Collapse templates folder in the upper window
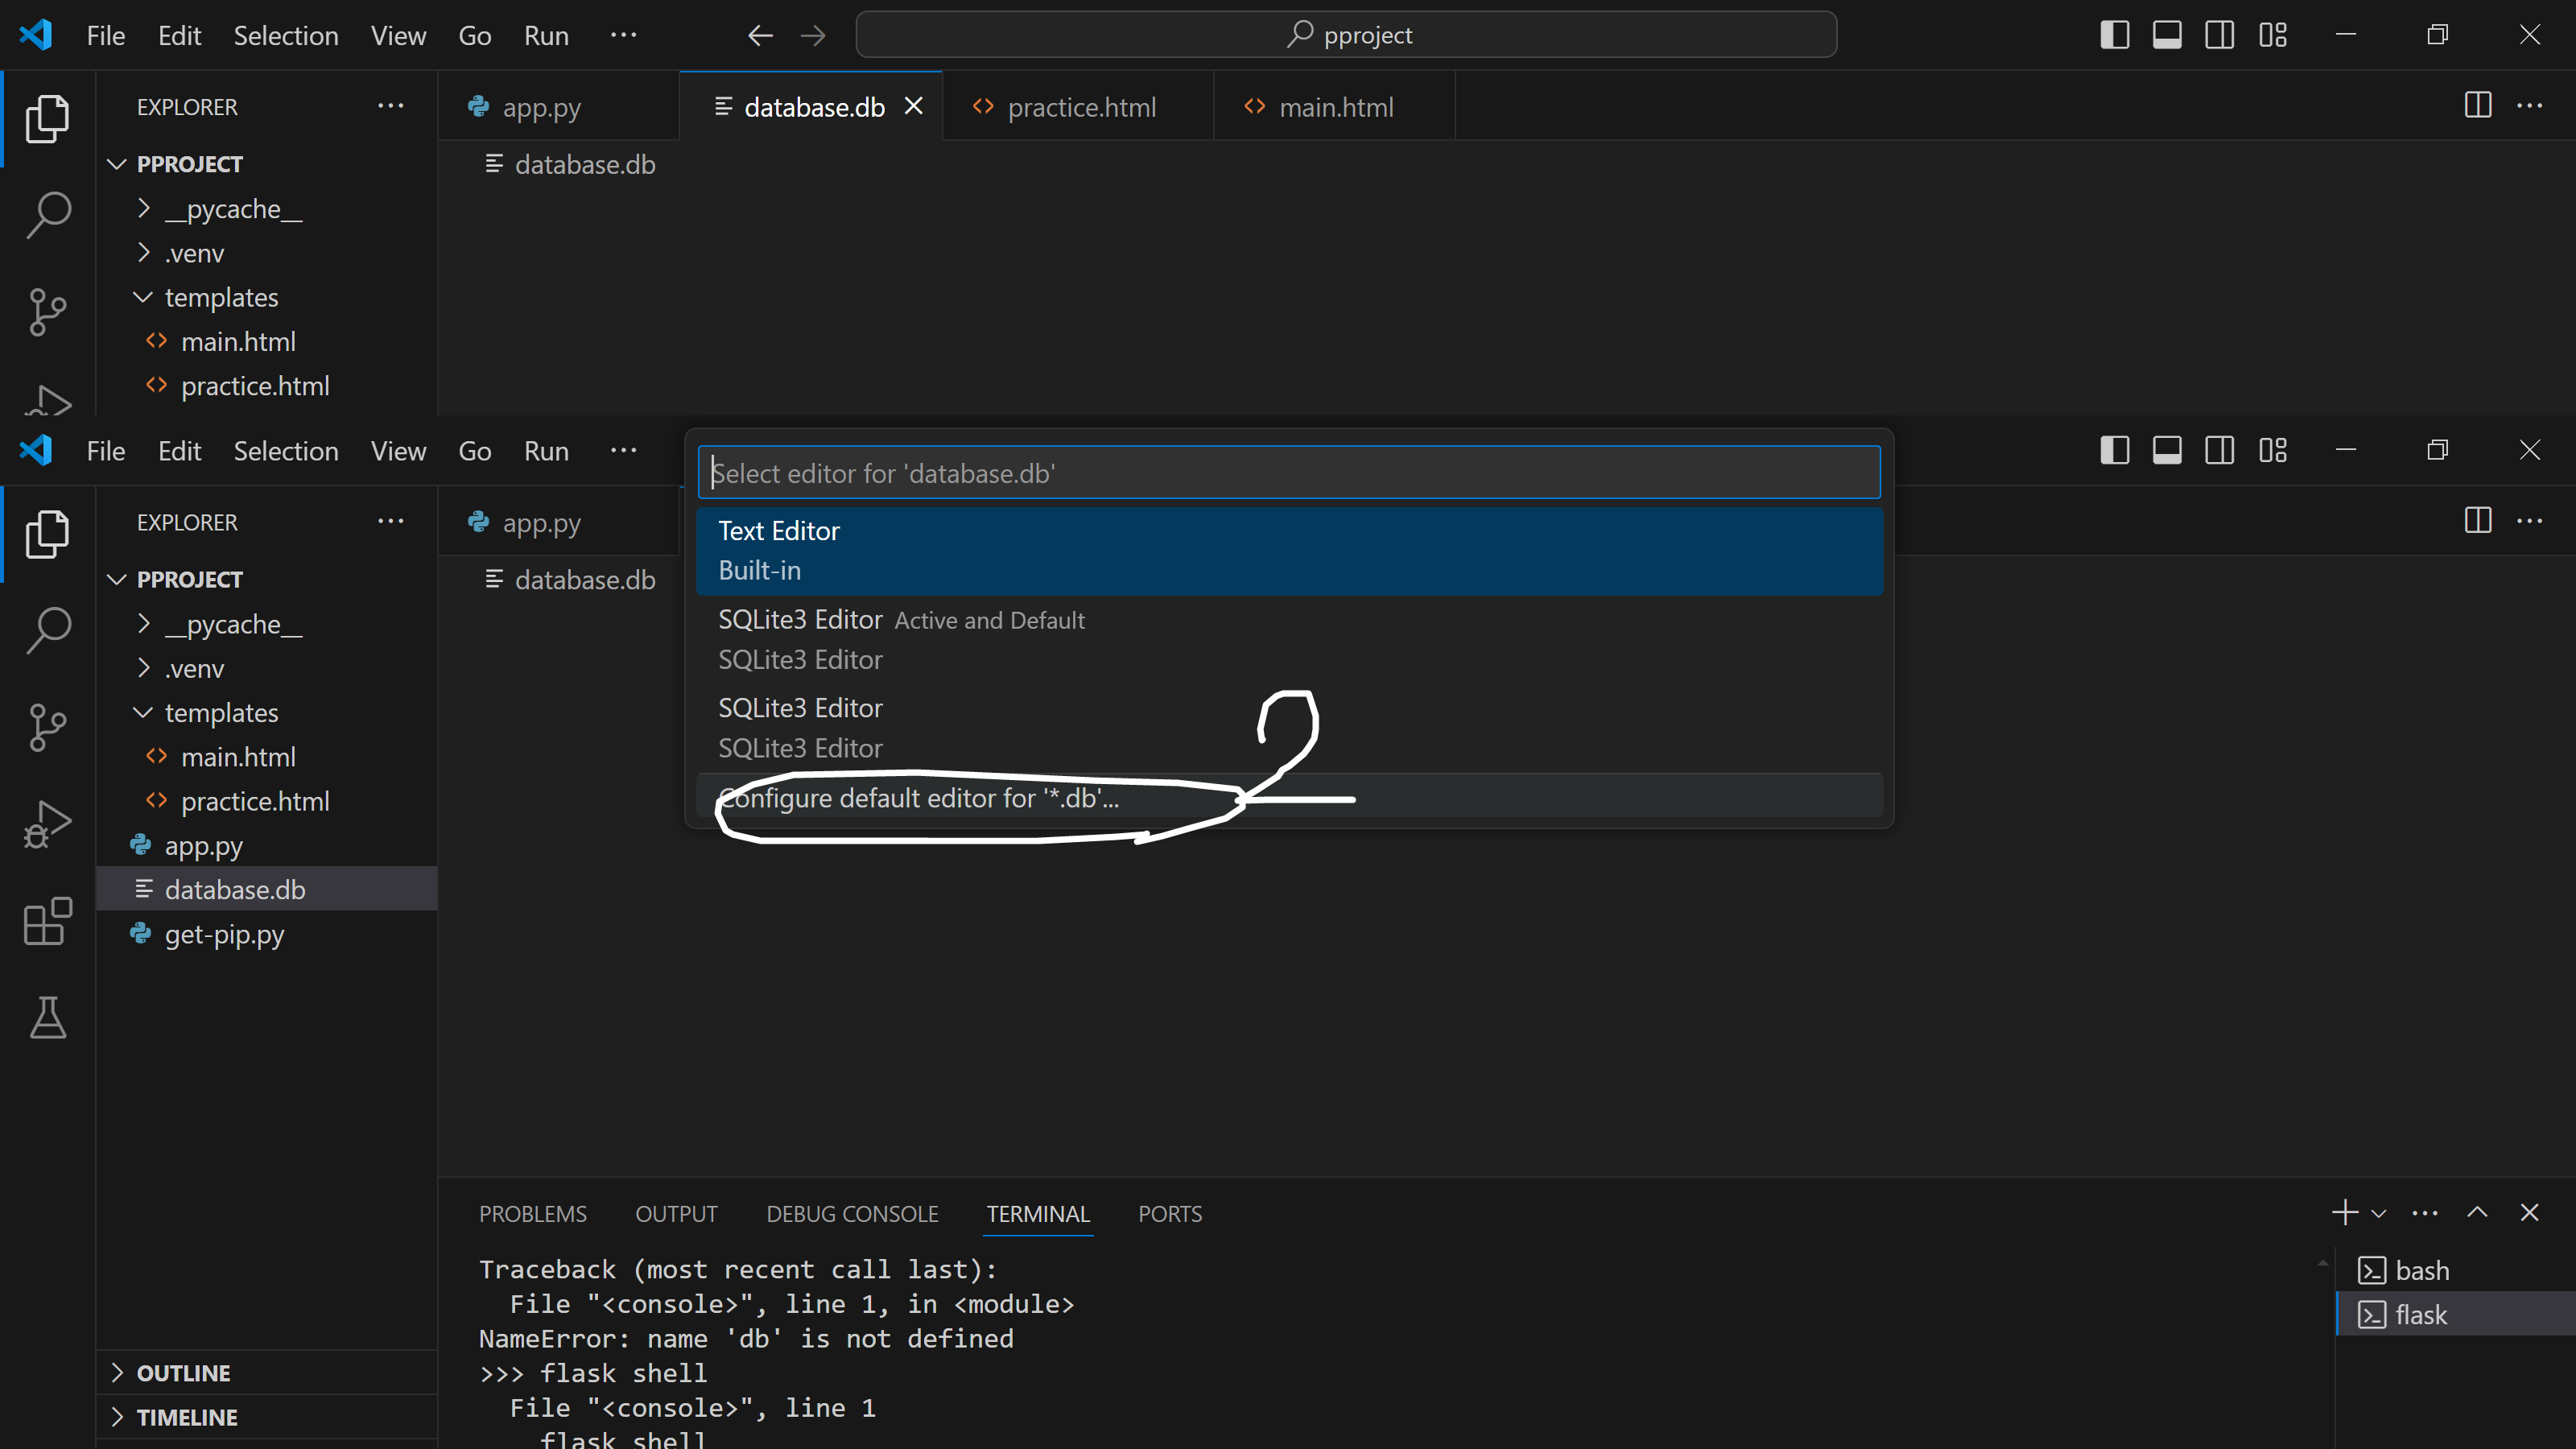 [x=144, y=297]
